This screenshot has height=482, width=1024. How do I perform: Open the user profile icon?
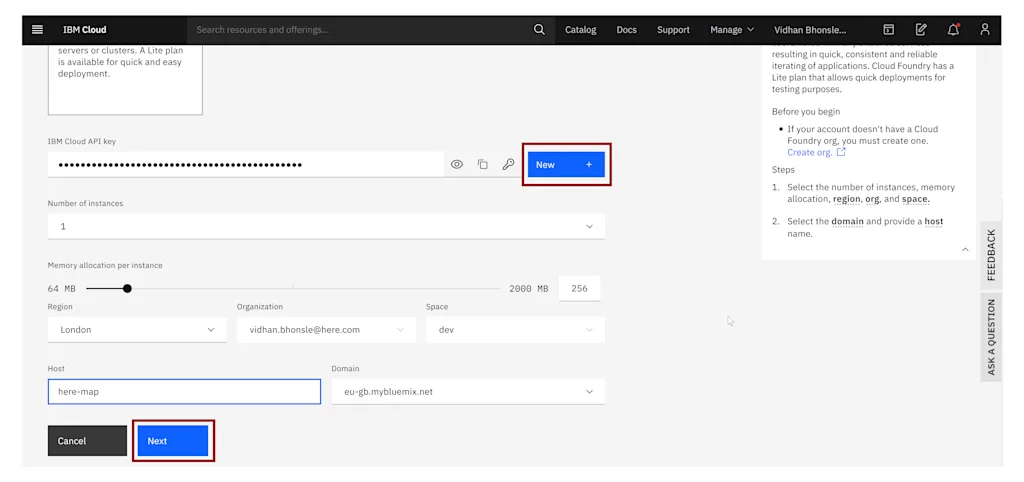[985, 29]
